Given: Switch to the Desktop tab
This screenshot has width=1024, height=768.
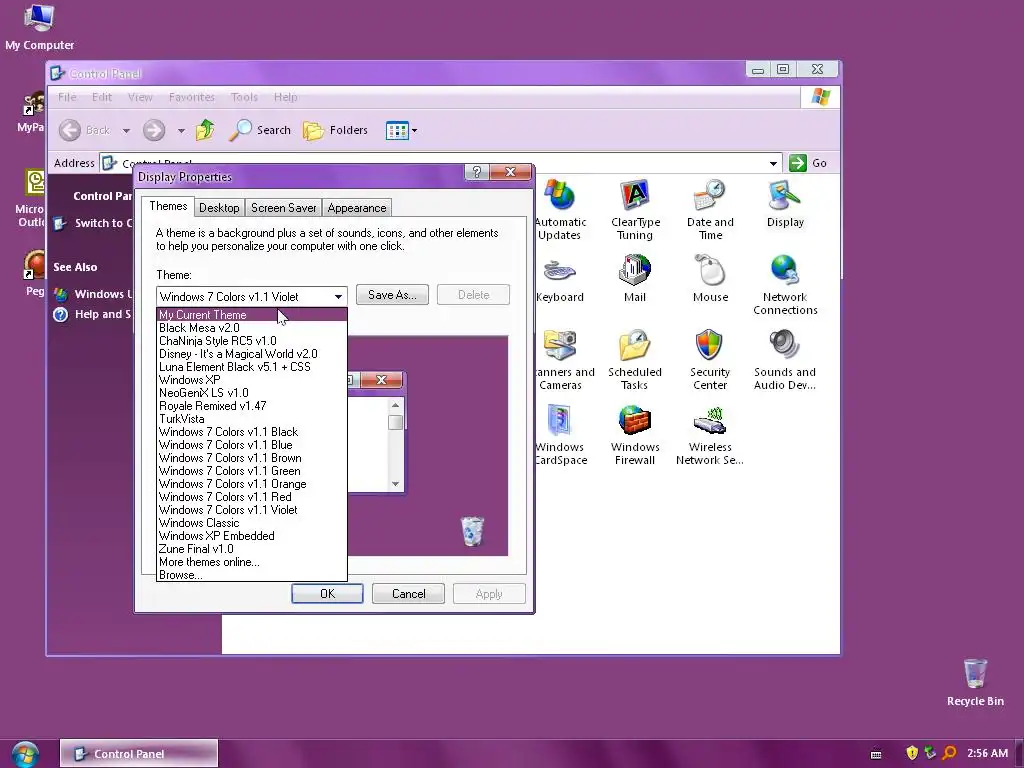Looking at the screenshot, I should [x=219, y=208].
